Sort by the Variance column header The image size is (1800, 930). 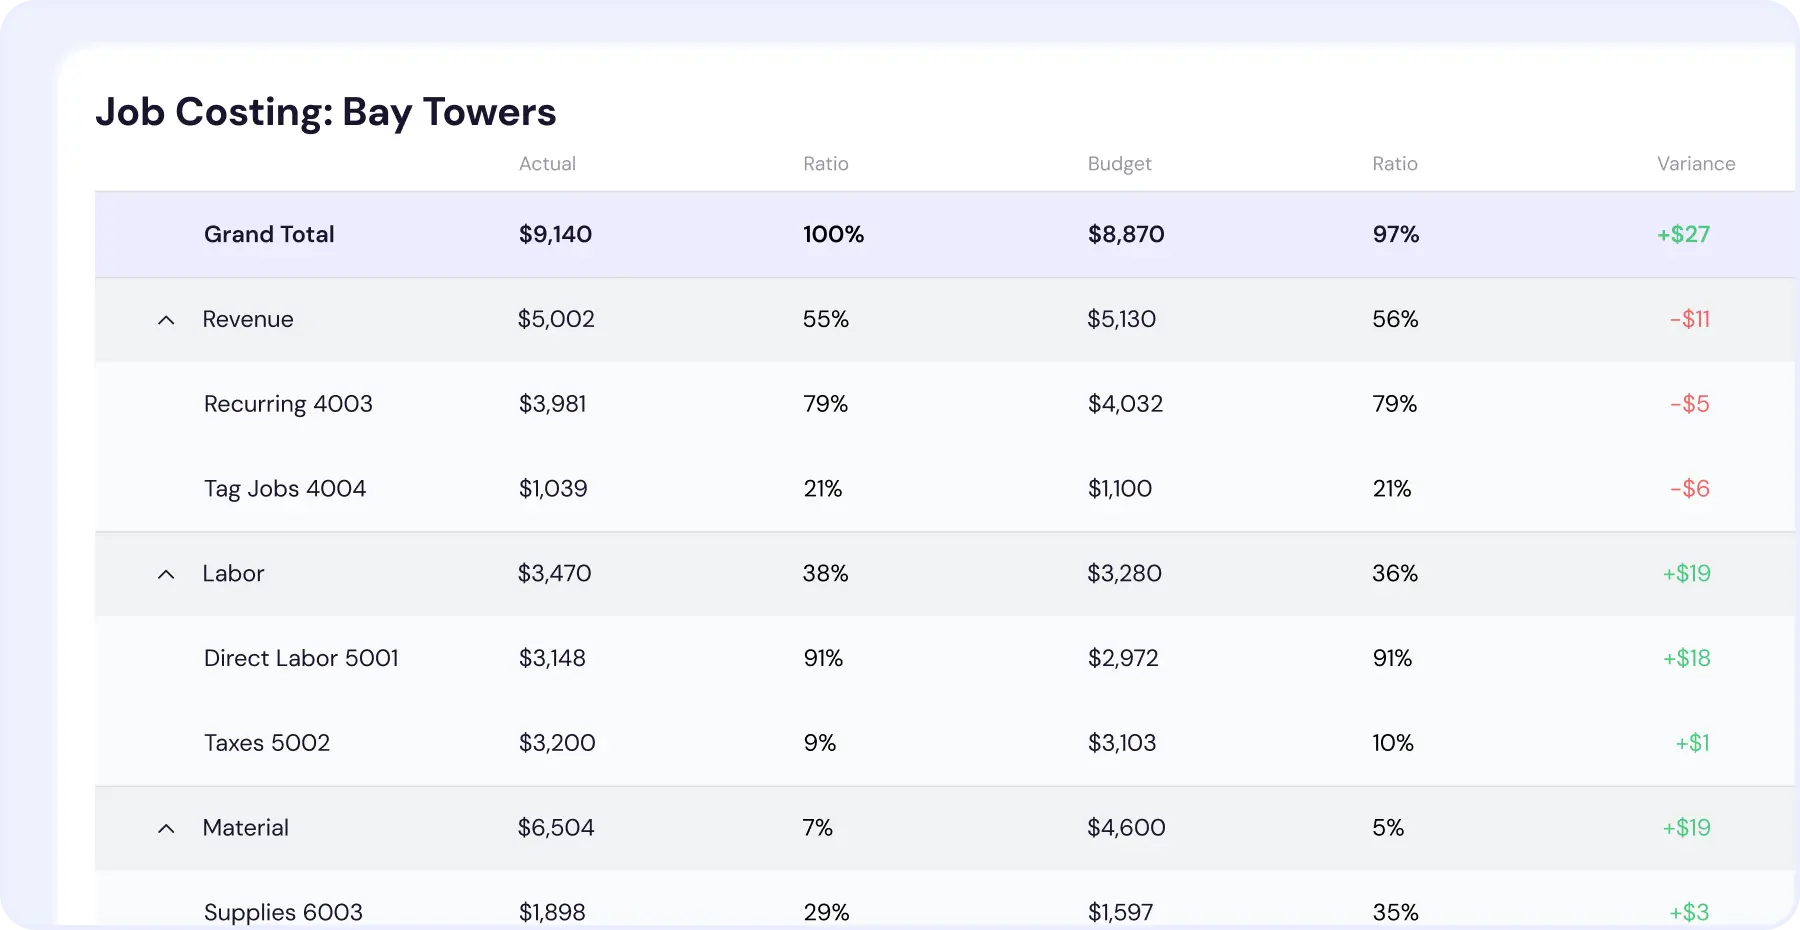point(1696,164)
